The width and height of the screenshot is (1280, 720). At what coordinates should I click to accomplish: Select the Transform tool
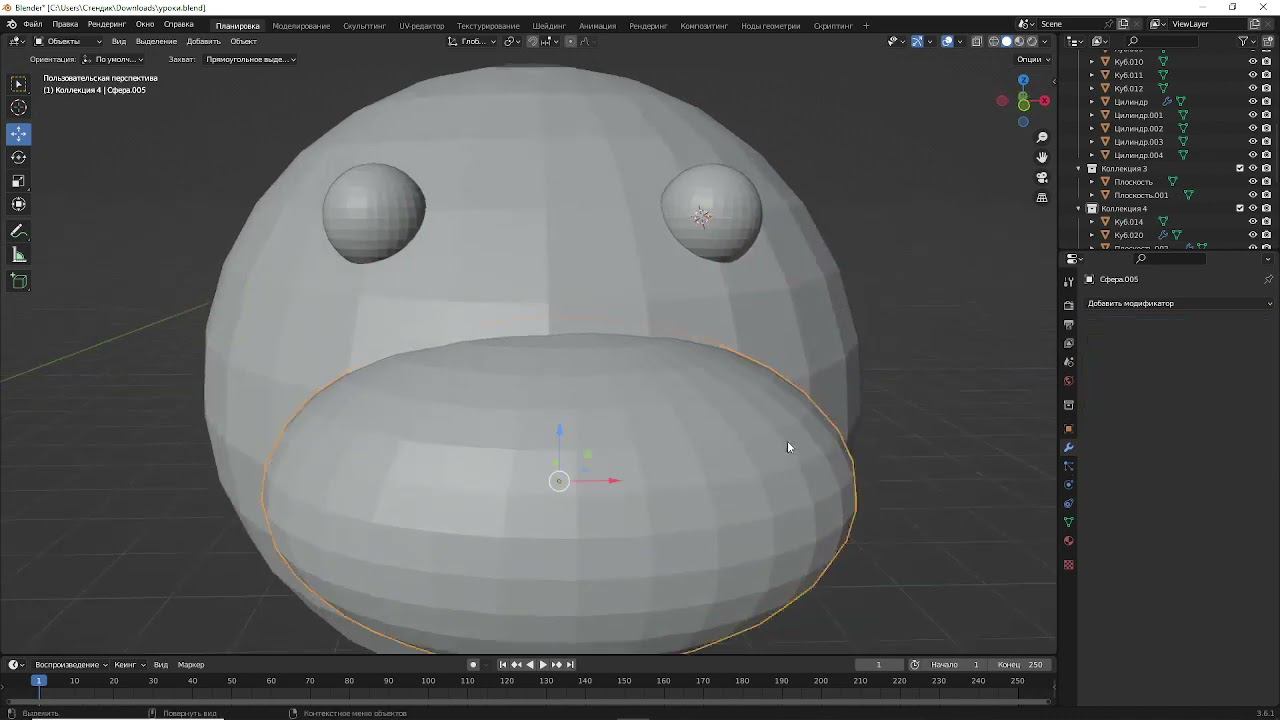pyautogui.click(x=19, y=204)
